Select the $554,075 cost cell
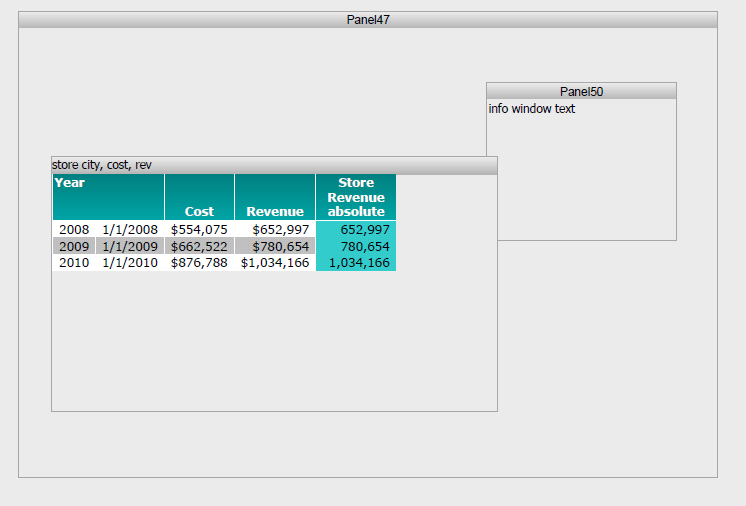Screen dimensions: 746x506 point(199,229)
